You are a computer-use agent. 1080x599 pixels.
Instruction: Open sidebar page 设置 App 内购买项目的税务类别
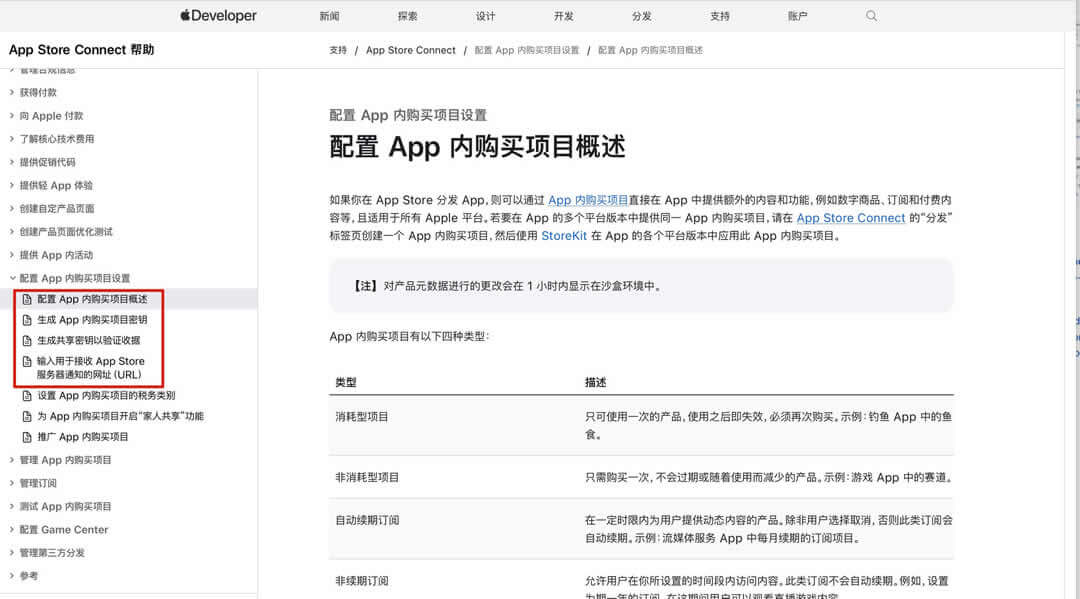point(106,396)
